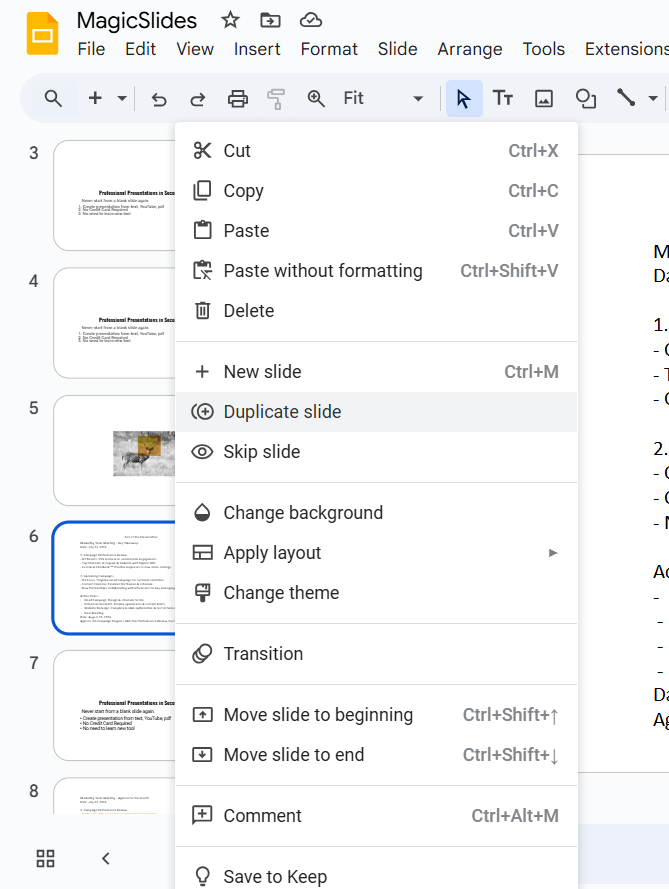Toggle Skip slide in context menu
This screenshot has height=889, width=669.
(262, 452)
